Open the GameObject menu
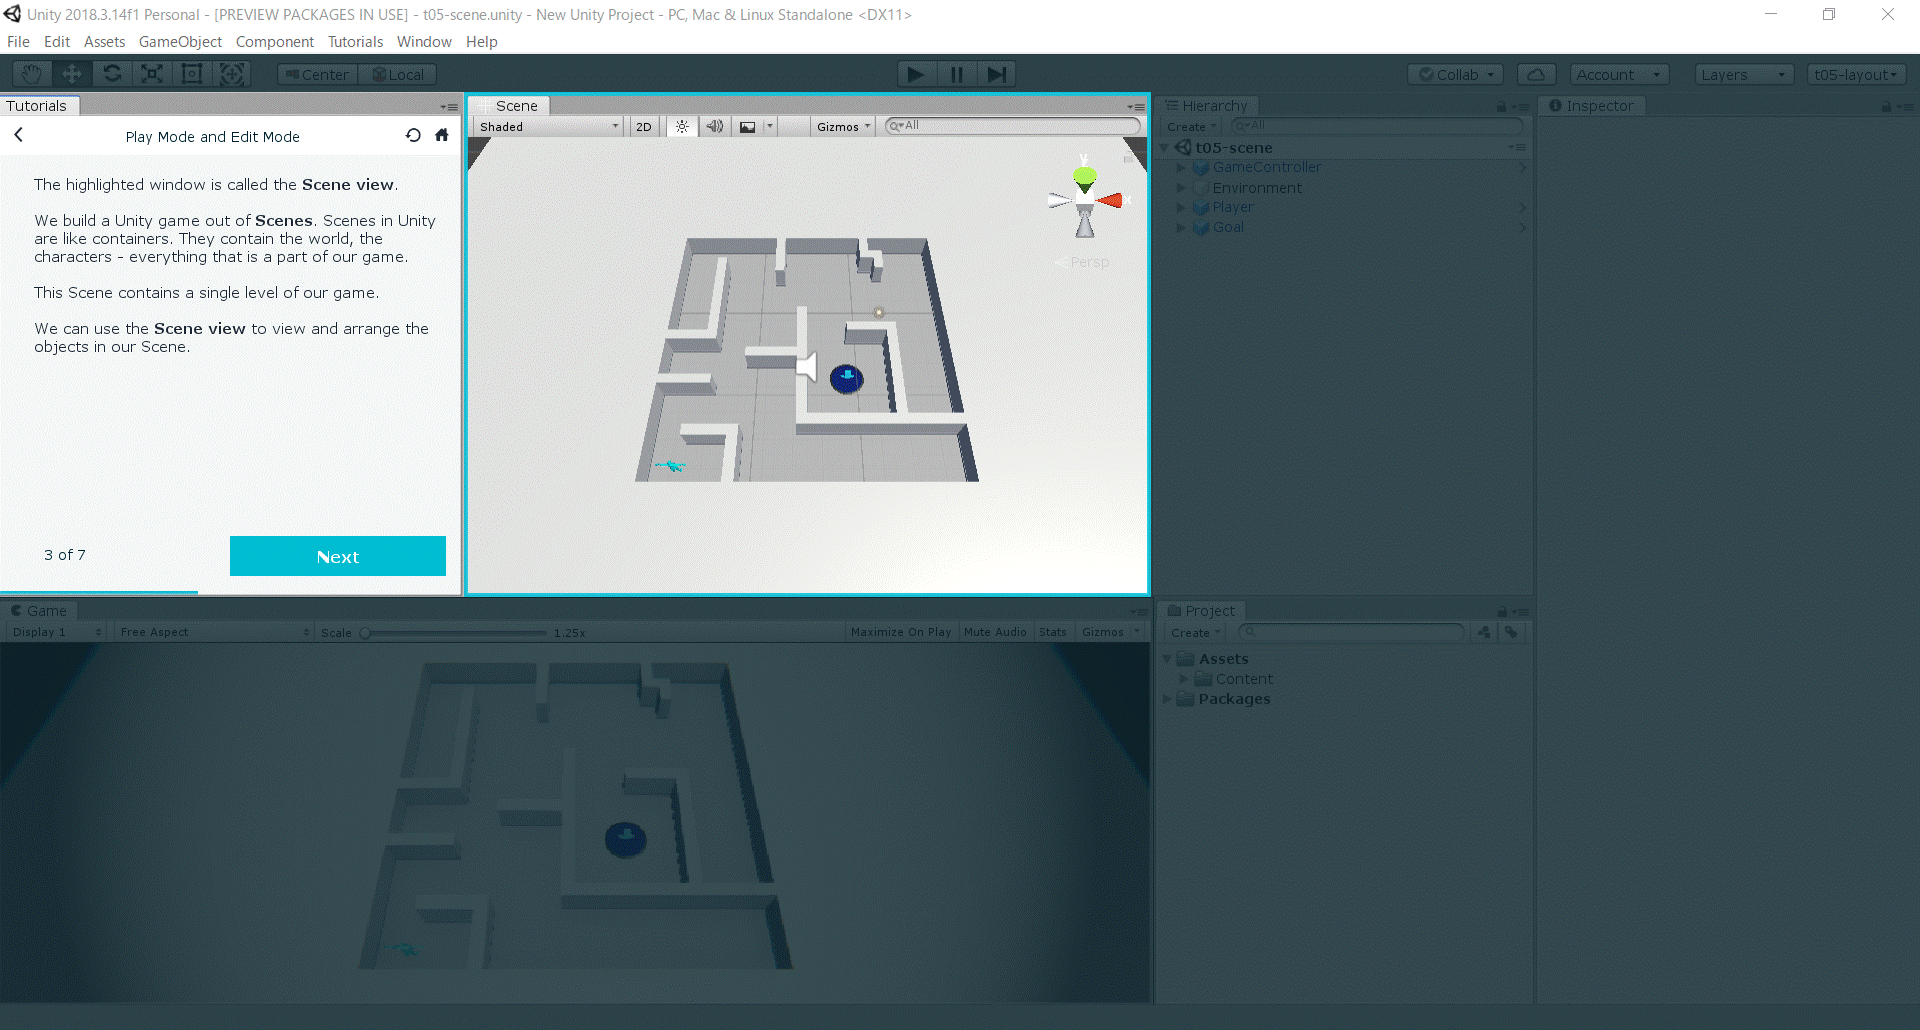Screen dimensions: 1920x1030 tap(180, 42)
